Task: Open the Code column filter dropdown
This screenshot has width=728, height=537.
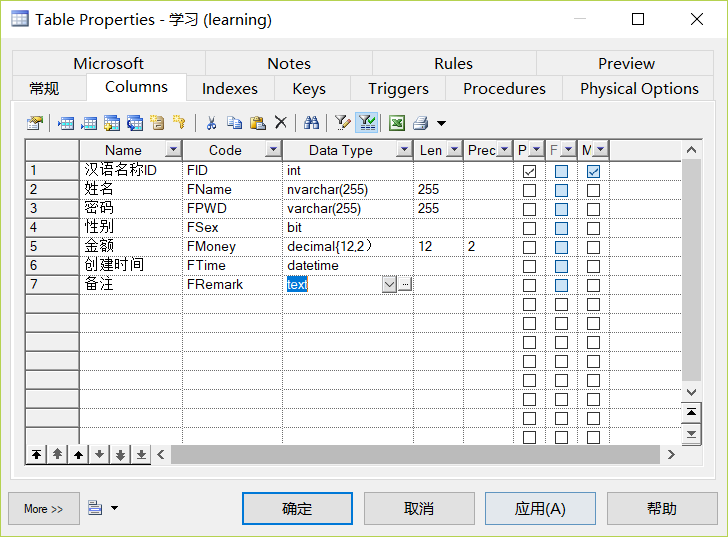Action: pyautogui.click(x=273, y=149)
